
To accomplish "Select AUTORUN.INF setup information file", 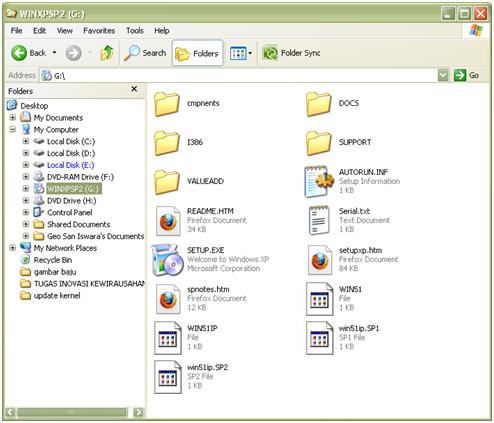I will point(319,182).
